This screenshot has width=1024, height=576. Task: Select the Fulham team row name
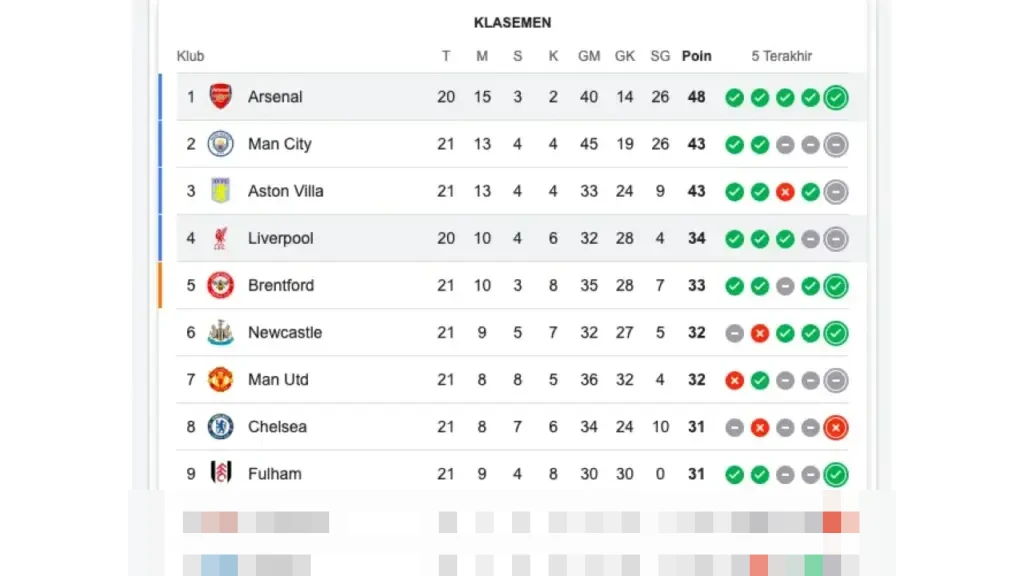pos(275,474)
